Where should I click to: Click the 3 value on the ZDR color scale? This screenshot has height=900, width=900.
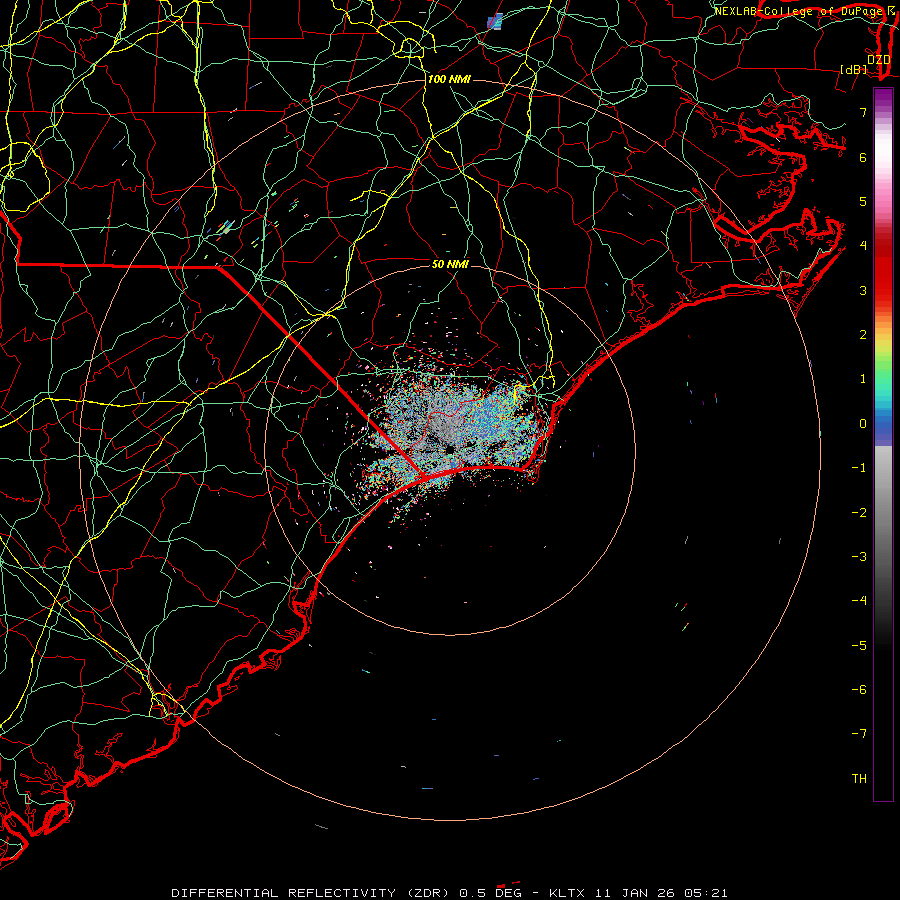pos(863,290)
